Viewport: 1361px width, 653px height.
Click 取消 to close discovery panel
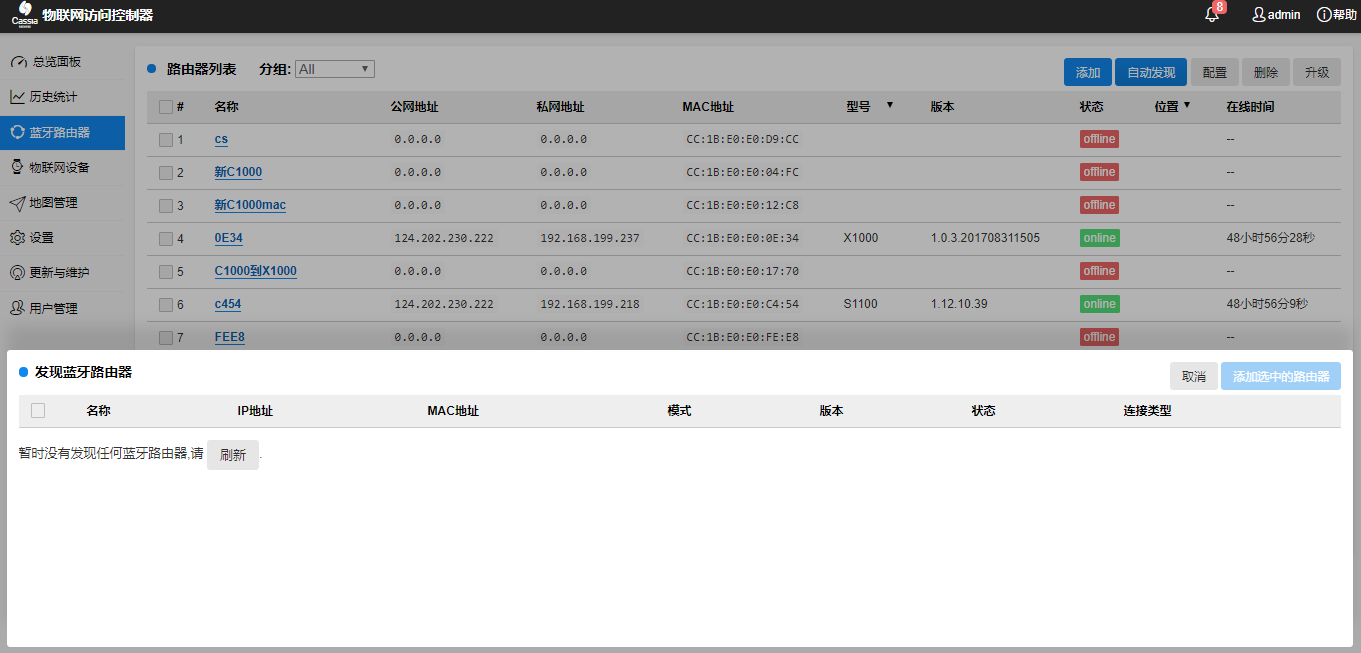1193,377
